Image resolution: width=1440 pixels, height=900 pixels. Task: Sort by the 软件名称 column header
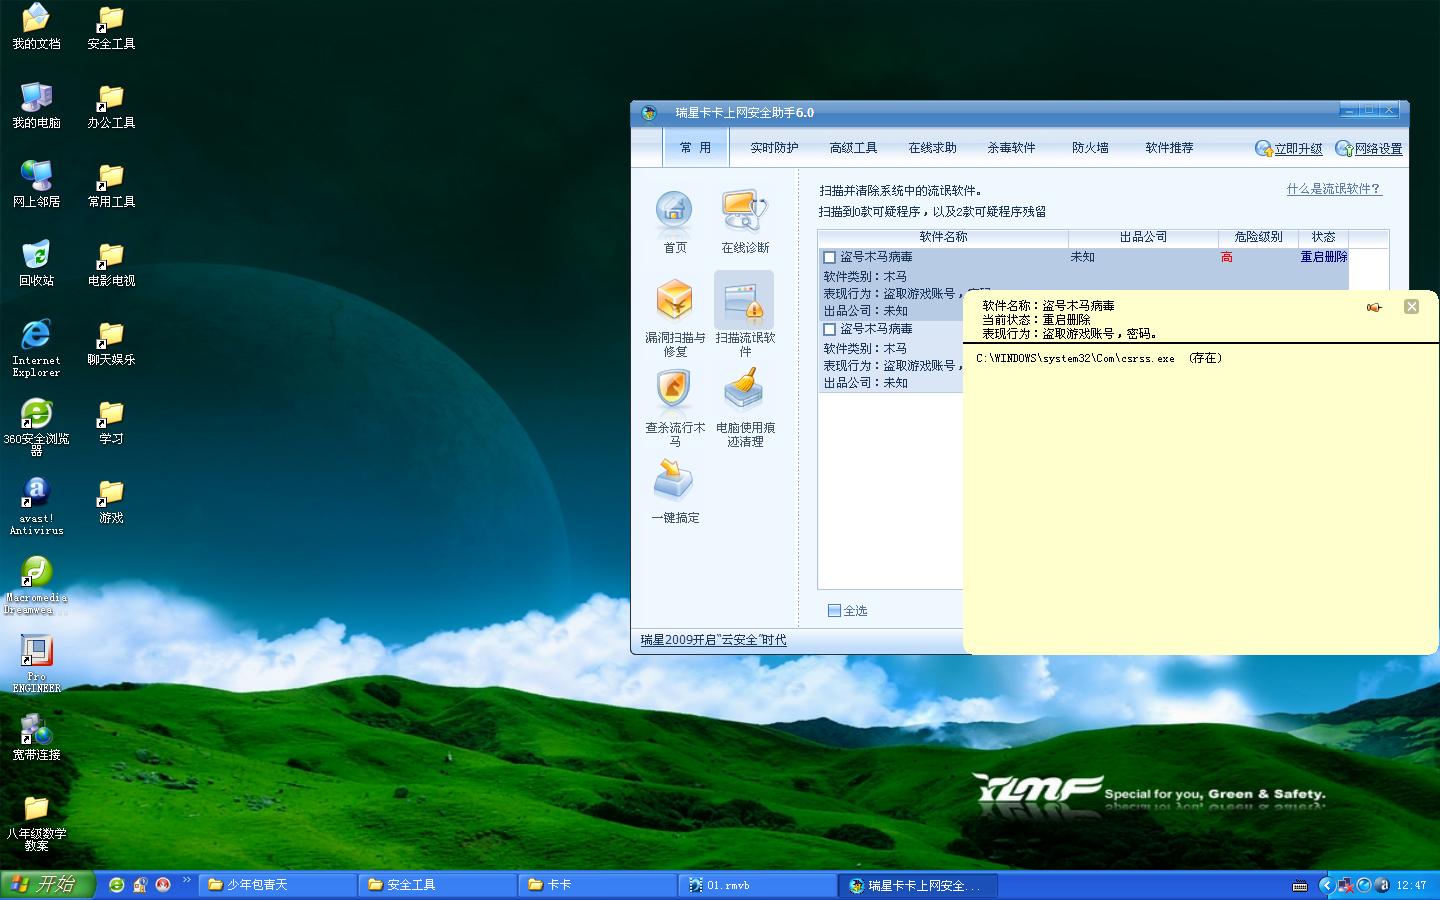pos(943,237)
